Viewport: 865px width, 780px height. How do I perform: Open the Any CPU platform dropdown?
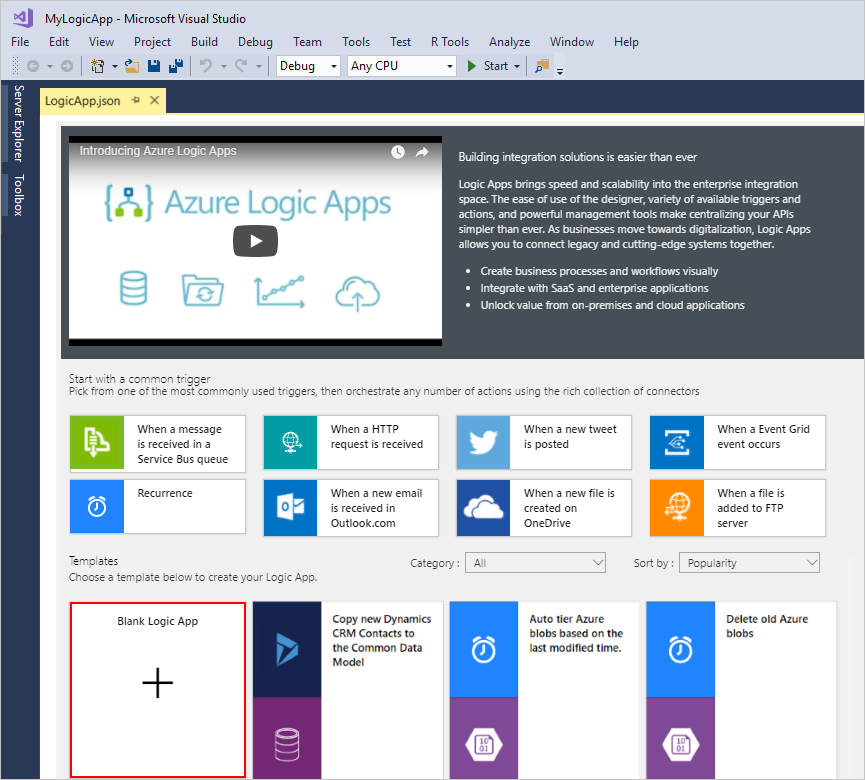tap(400, 65)
